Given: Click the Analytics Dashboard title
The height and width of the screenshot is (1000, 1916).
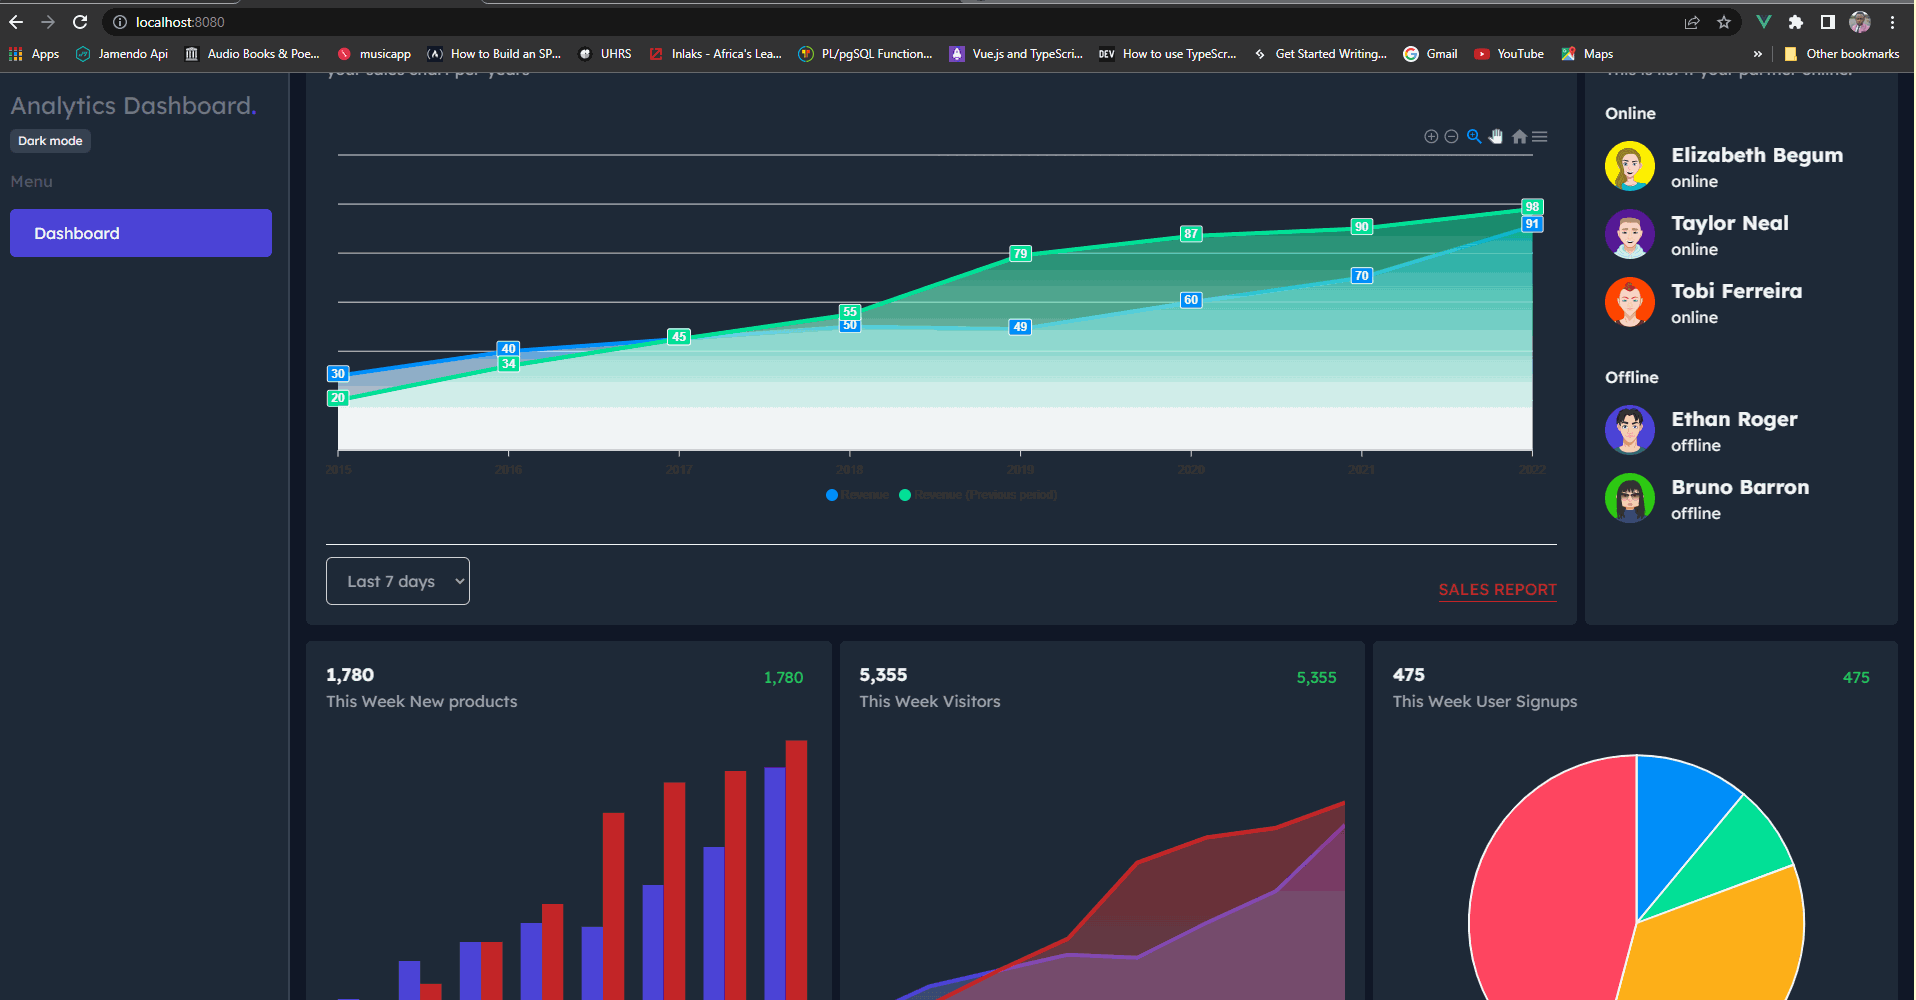Looking at the screenshot, I should [x=133, y=106].
